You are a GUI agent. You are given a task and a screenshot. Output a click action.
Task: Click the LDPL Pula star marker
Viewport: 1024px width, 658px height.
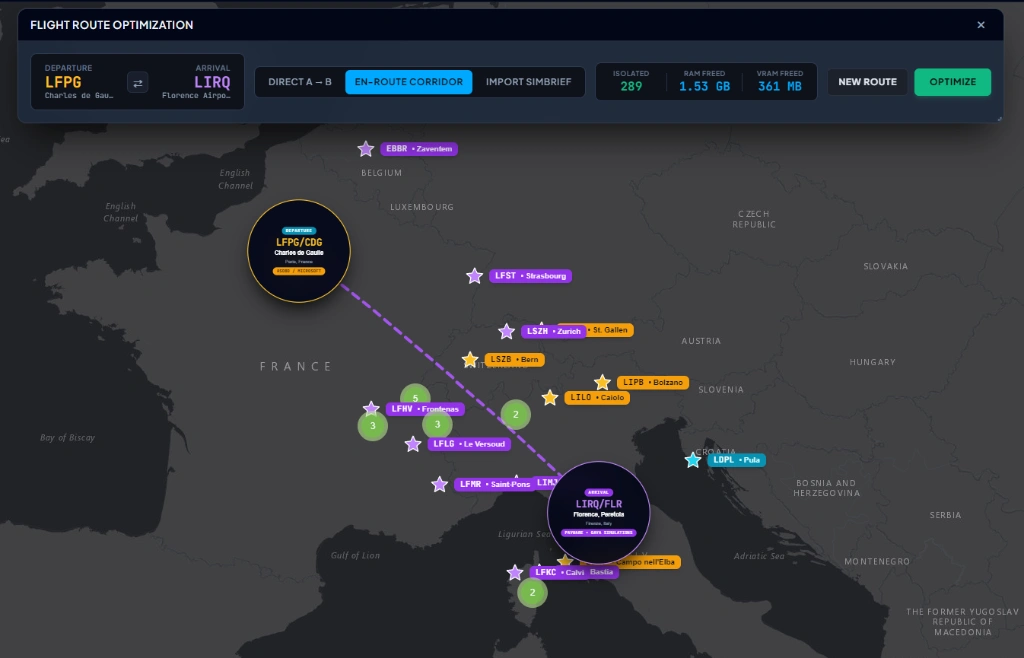[x=693, y=460]
